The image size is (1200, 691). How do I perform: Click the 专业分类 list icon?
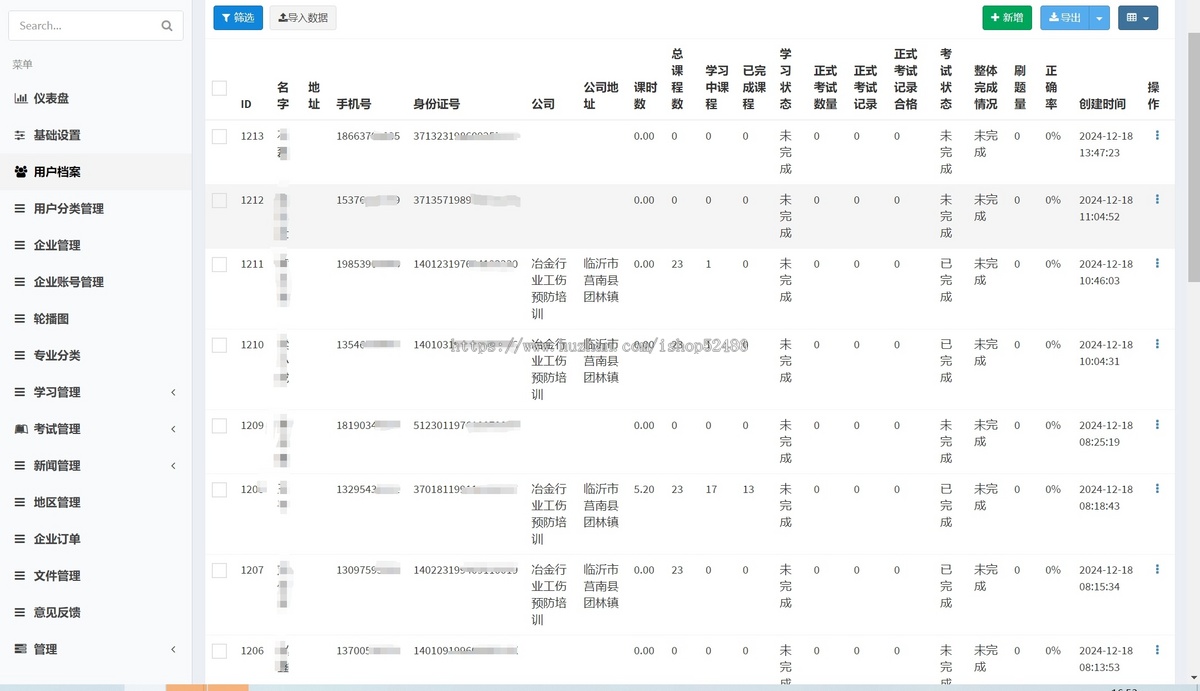point(20,355)
